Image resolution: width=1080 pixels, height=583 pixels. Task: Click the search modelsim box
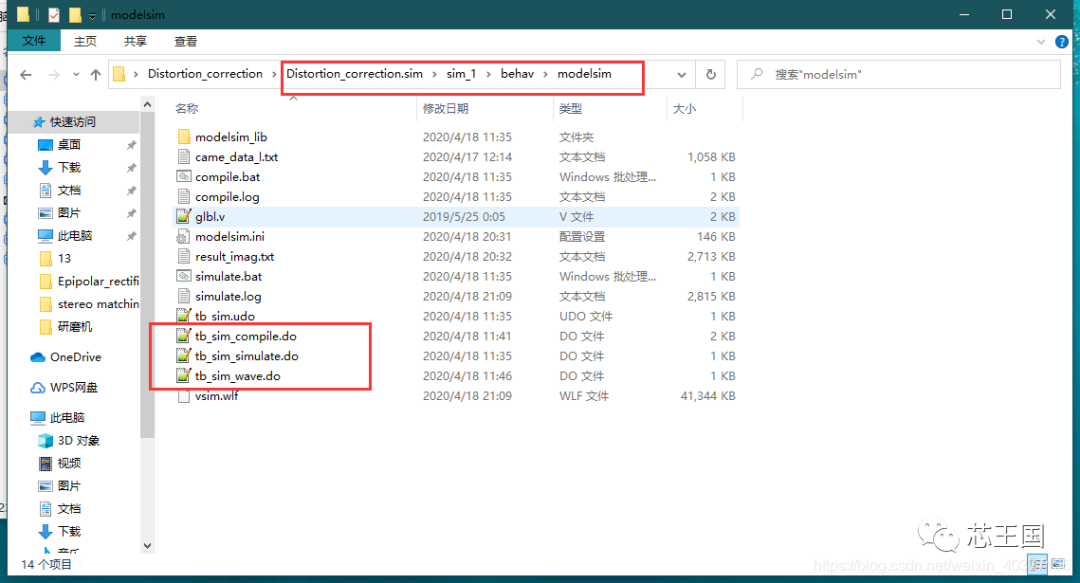pyautogui.click(x=899, y=74)
